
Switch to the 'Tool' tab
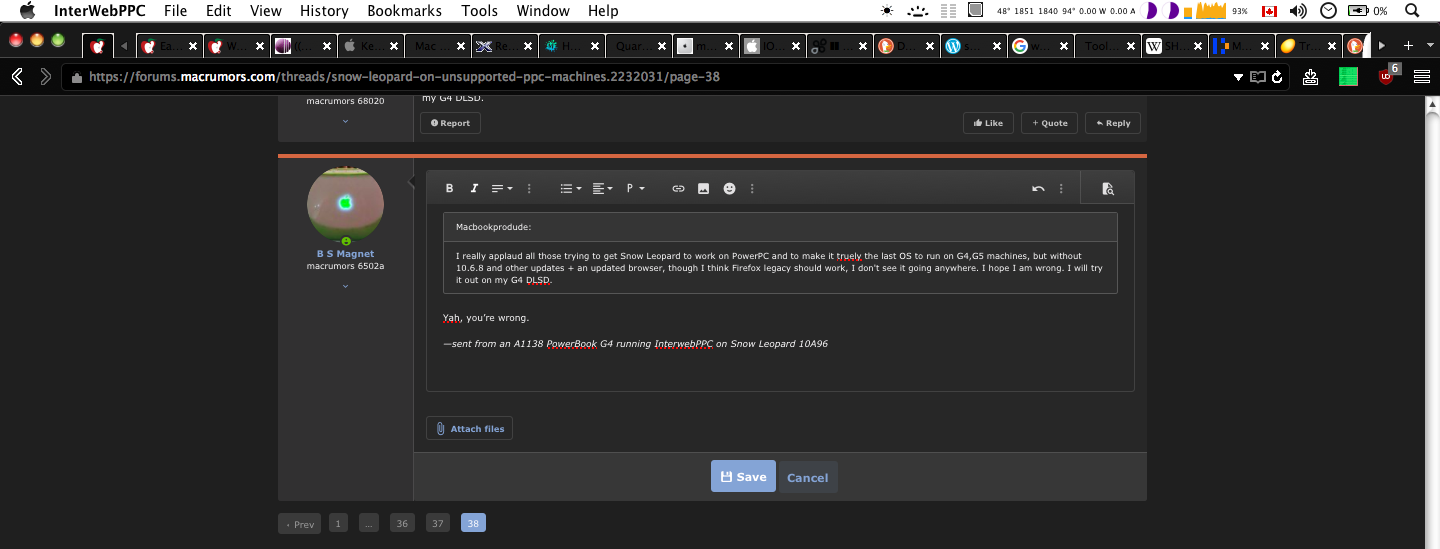click(x=1107, y=46)
